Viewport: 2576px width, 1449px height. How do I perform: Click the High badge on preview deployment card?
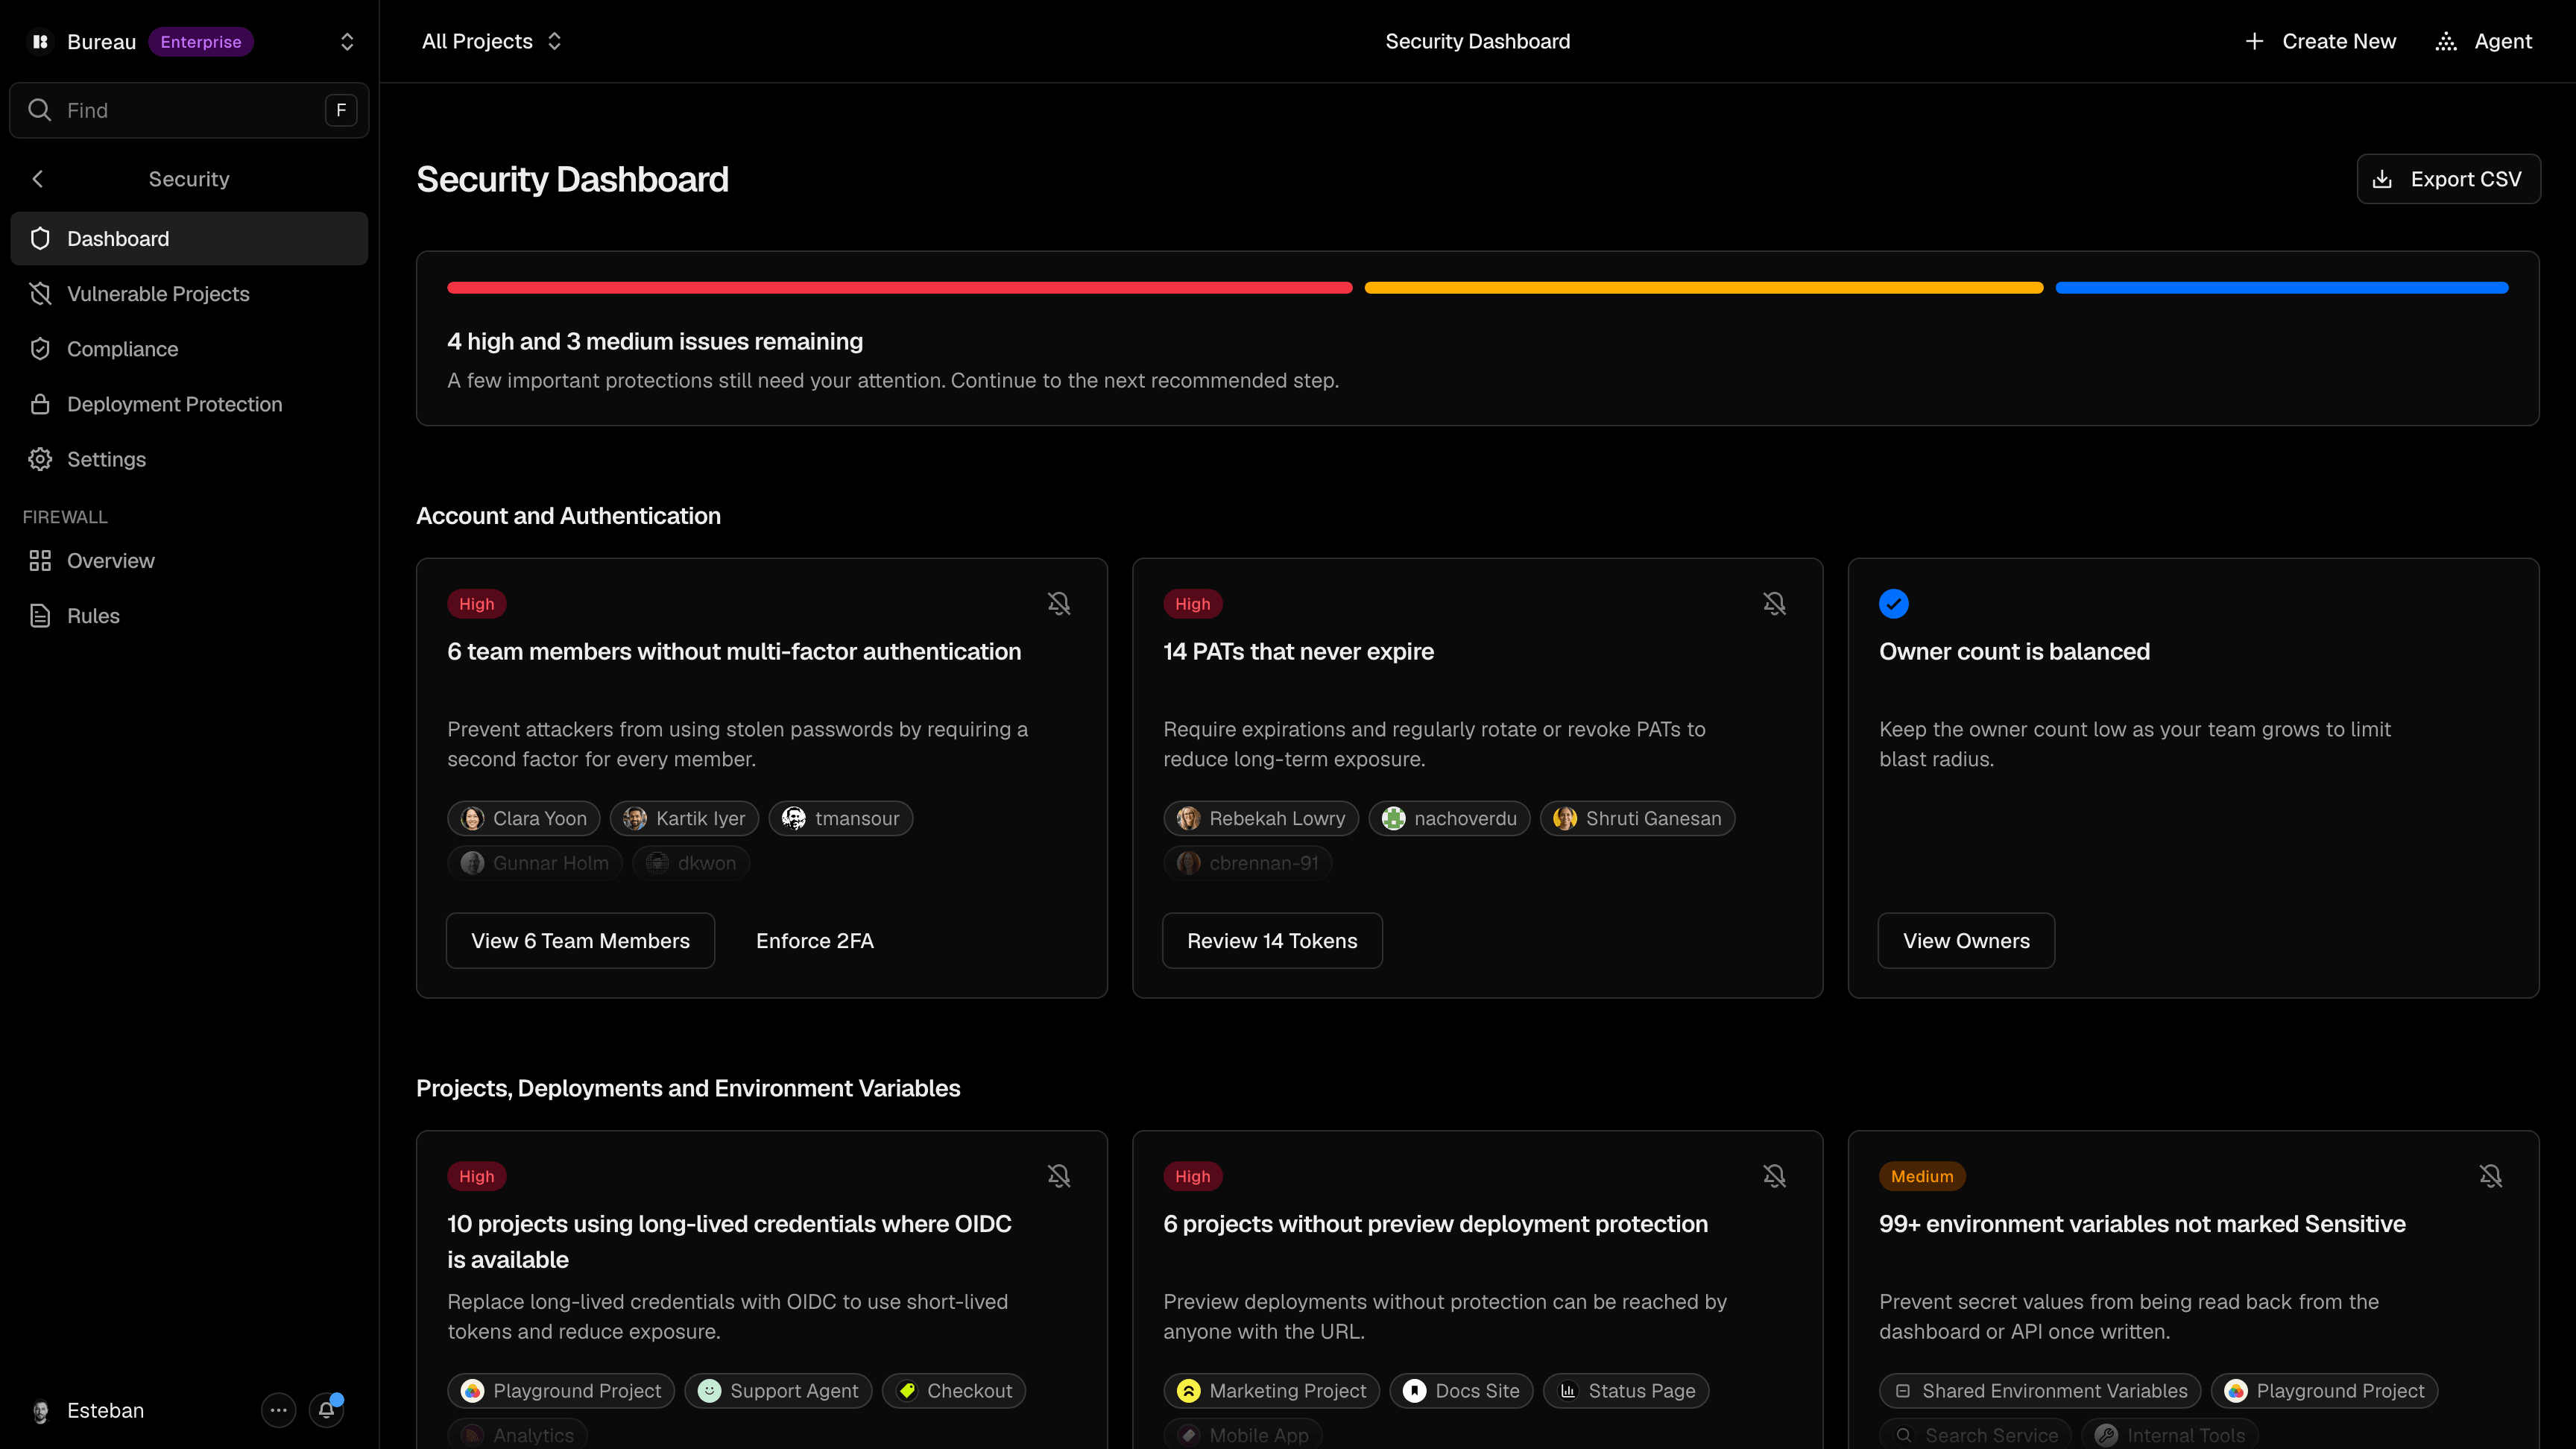(x=1192, y=1177)
